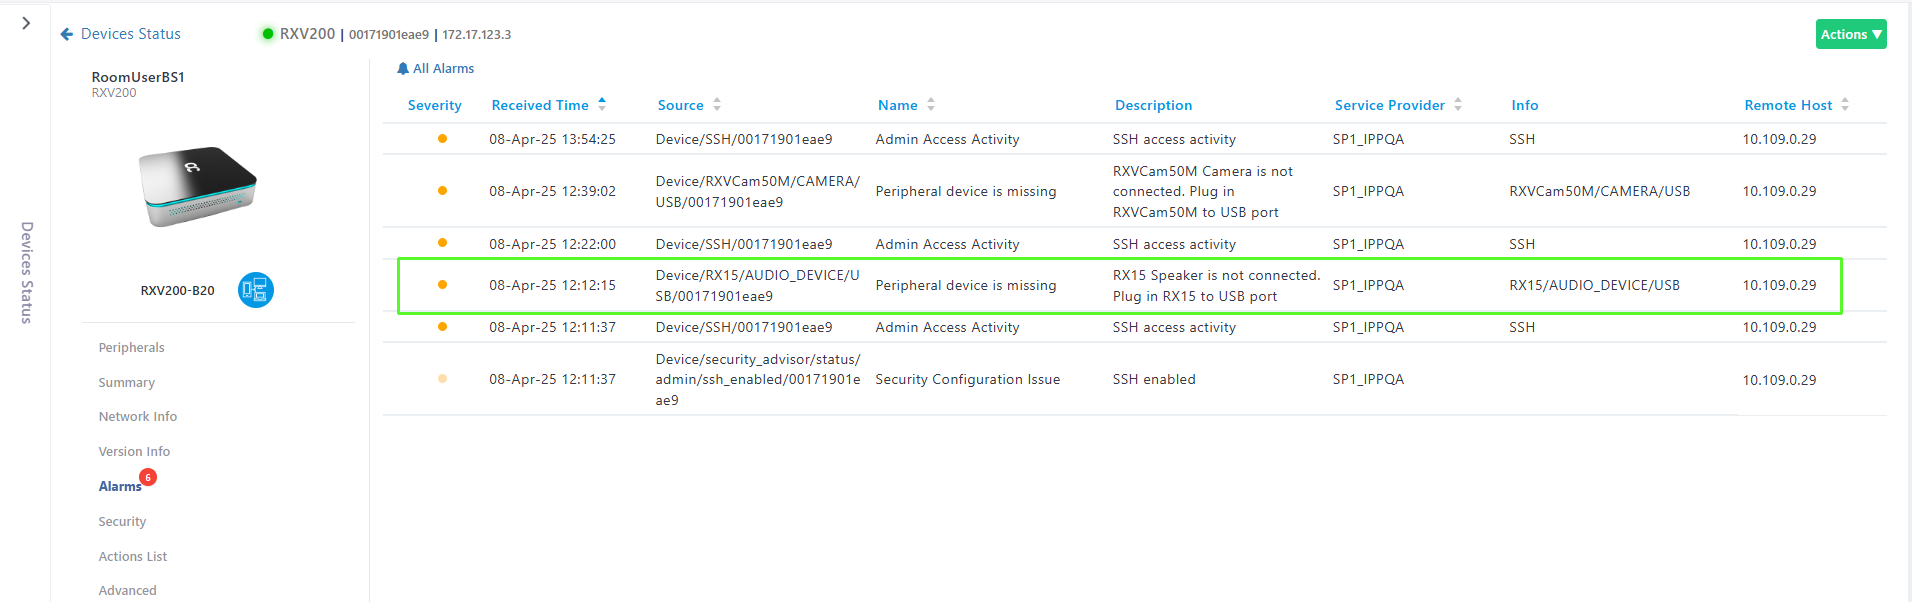Click the Service Provider column header

1389,105
